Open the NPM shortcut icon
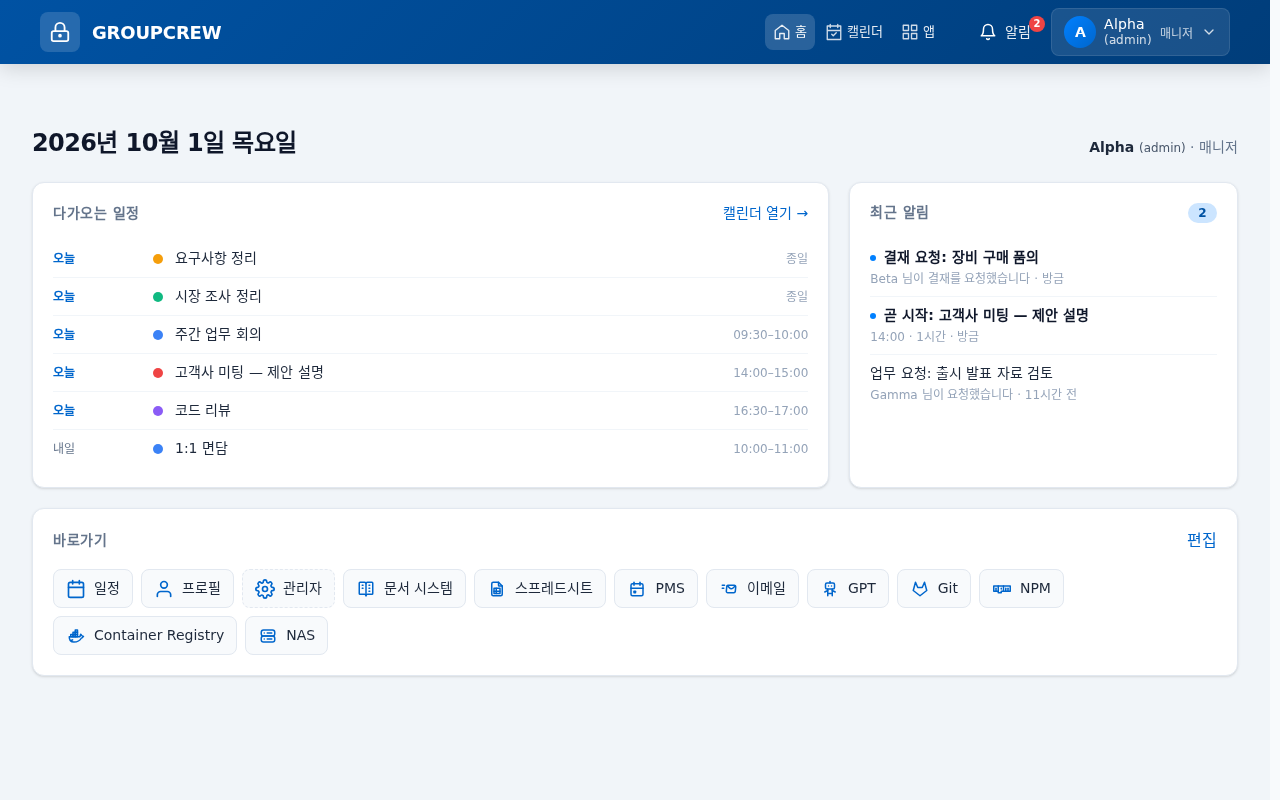 pos(1002,589)
